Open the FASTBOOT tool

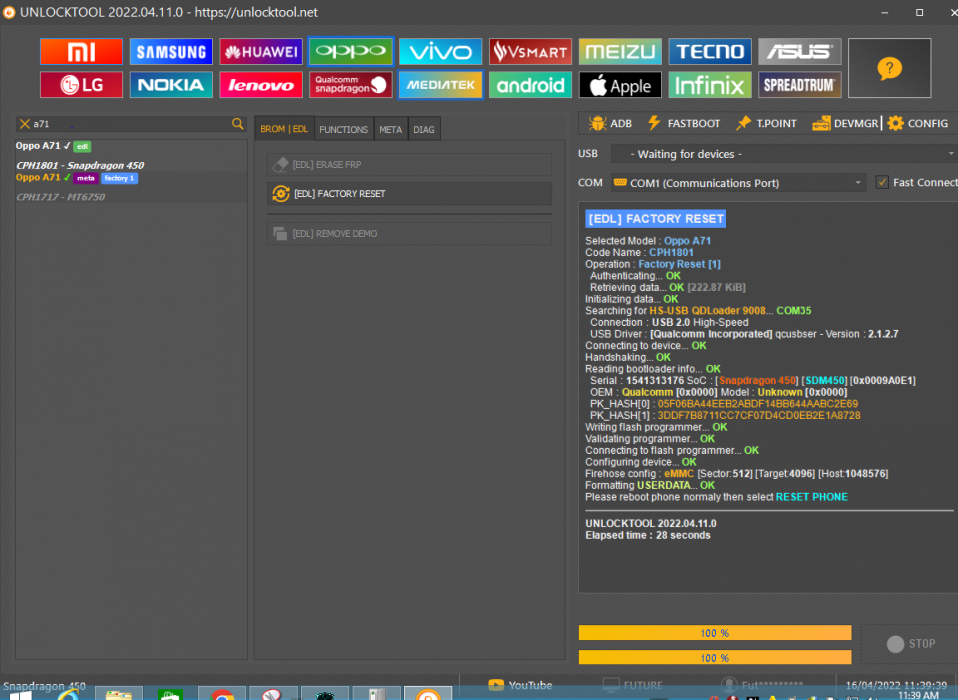click(x=684, y=123)
